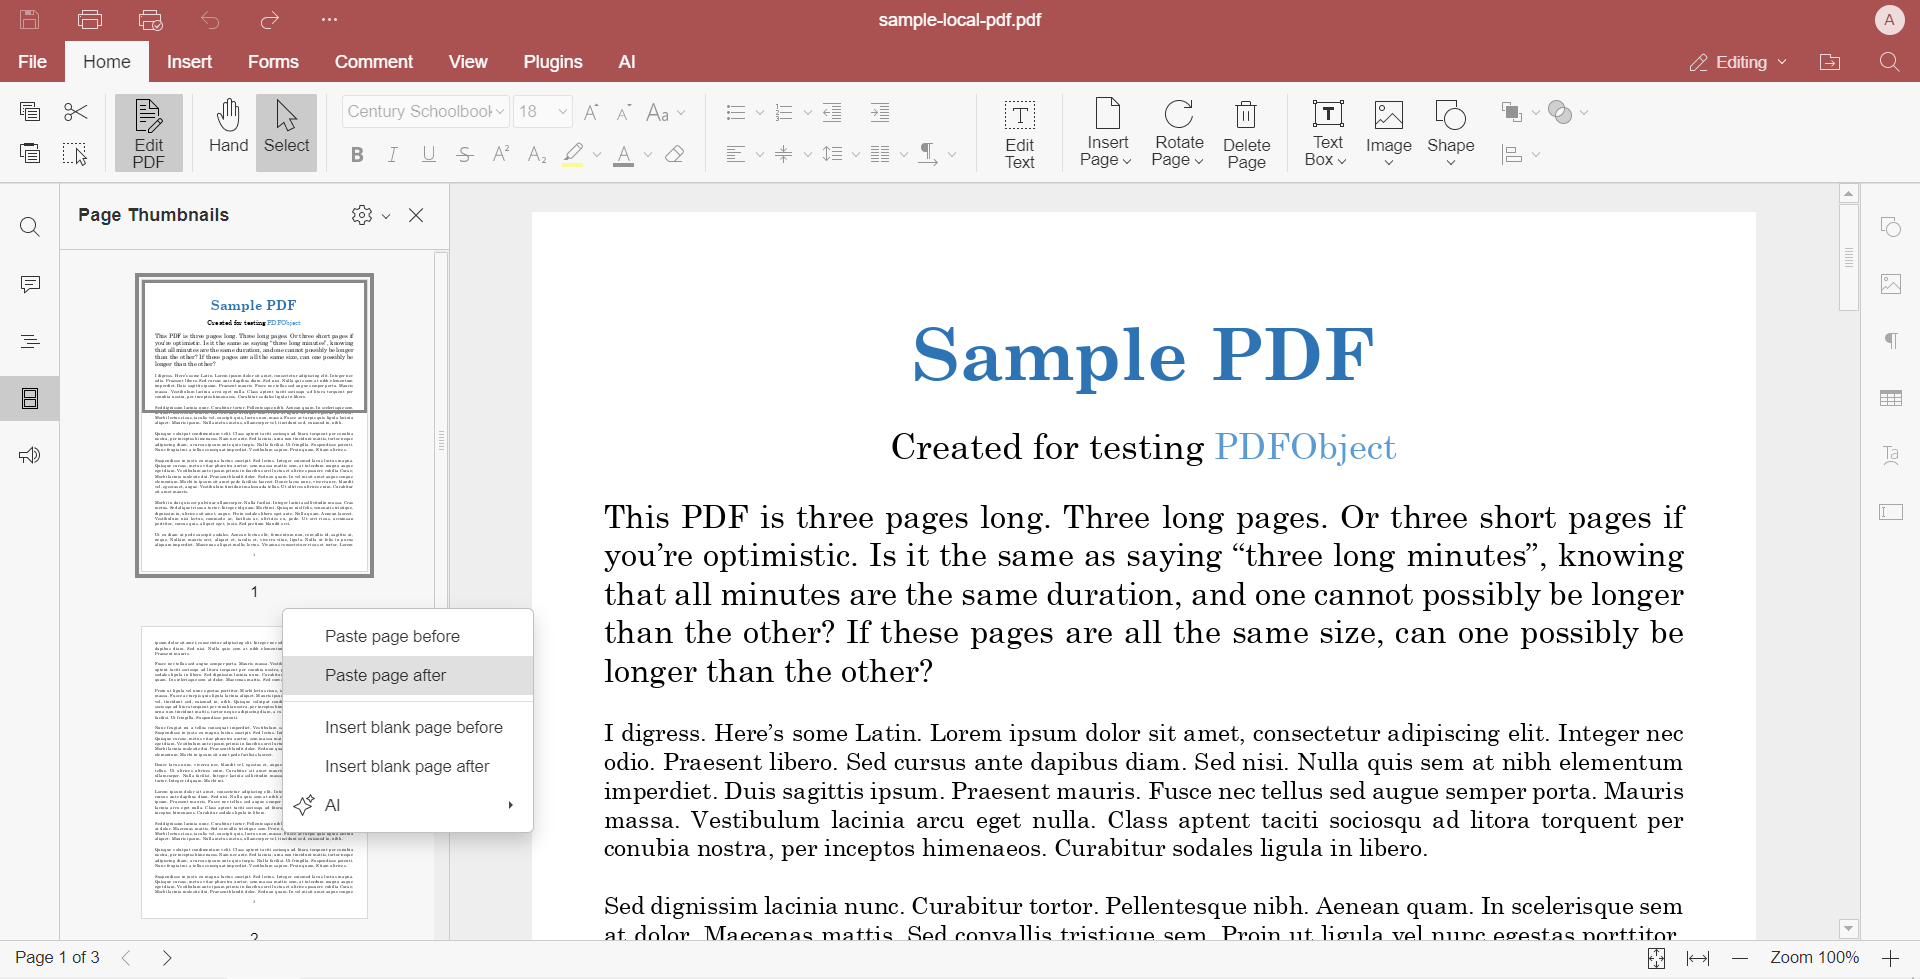Click the font color A swatch
This screenshot has width=1920, height=979.
coord(624,154)
